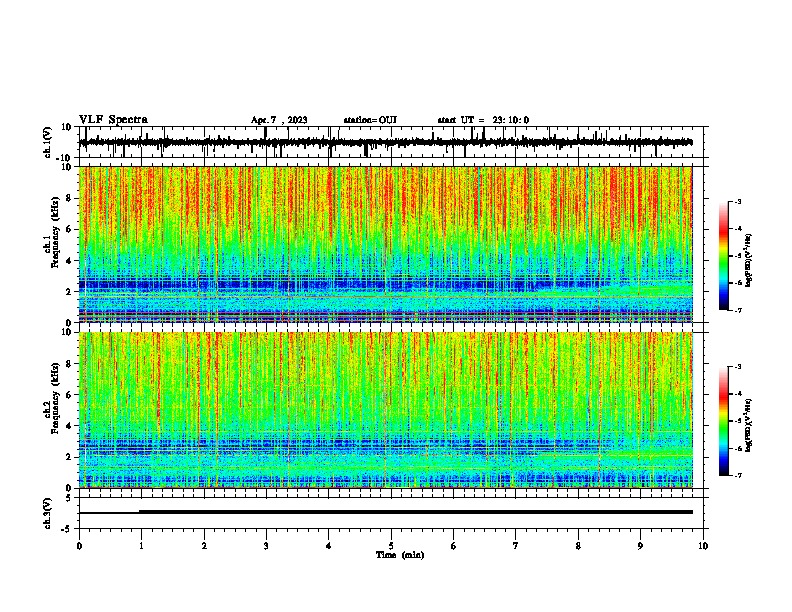Click time axis tick label "7"
The width and height of the screenshot is (792, 612).
point(516,546)
